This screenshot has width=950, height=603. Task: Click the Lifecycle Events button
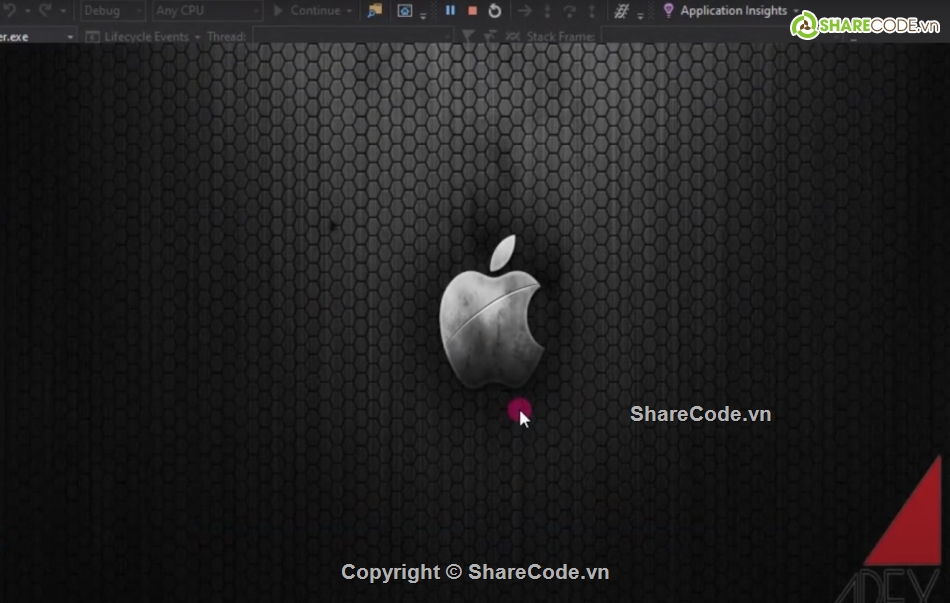pos(145,37)
